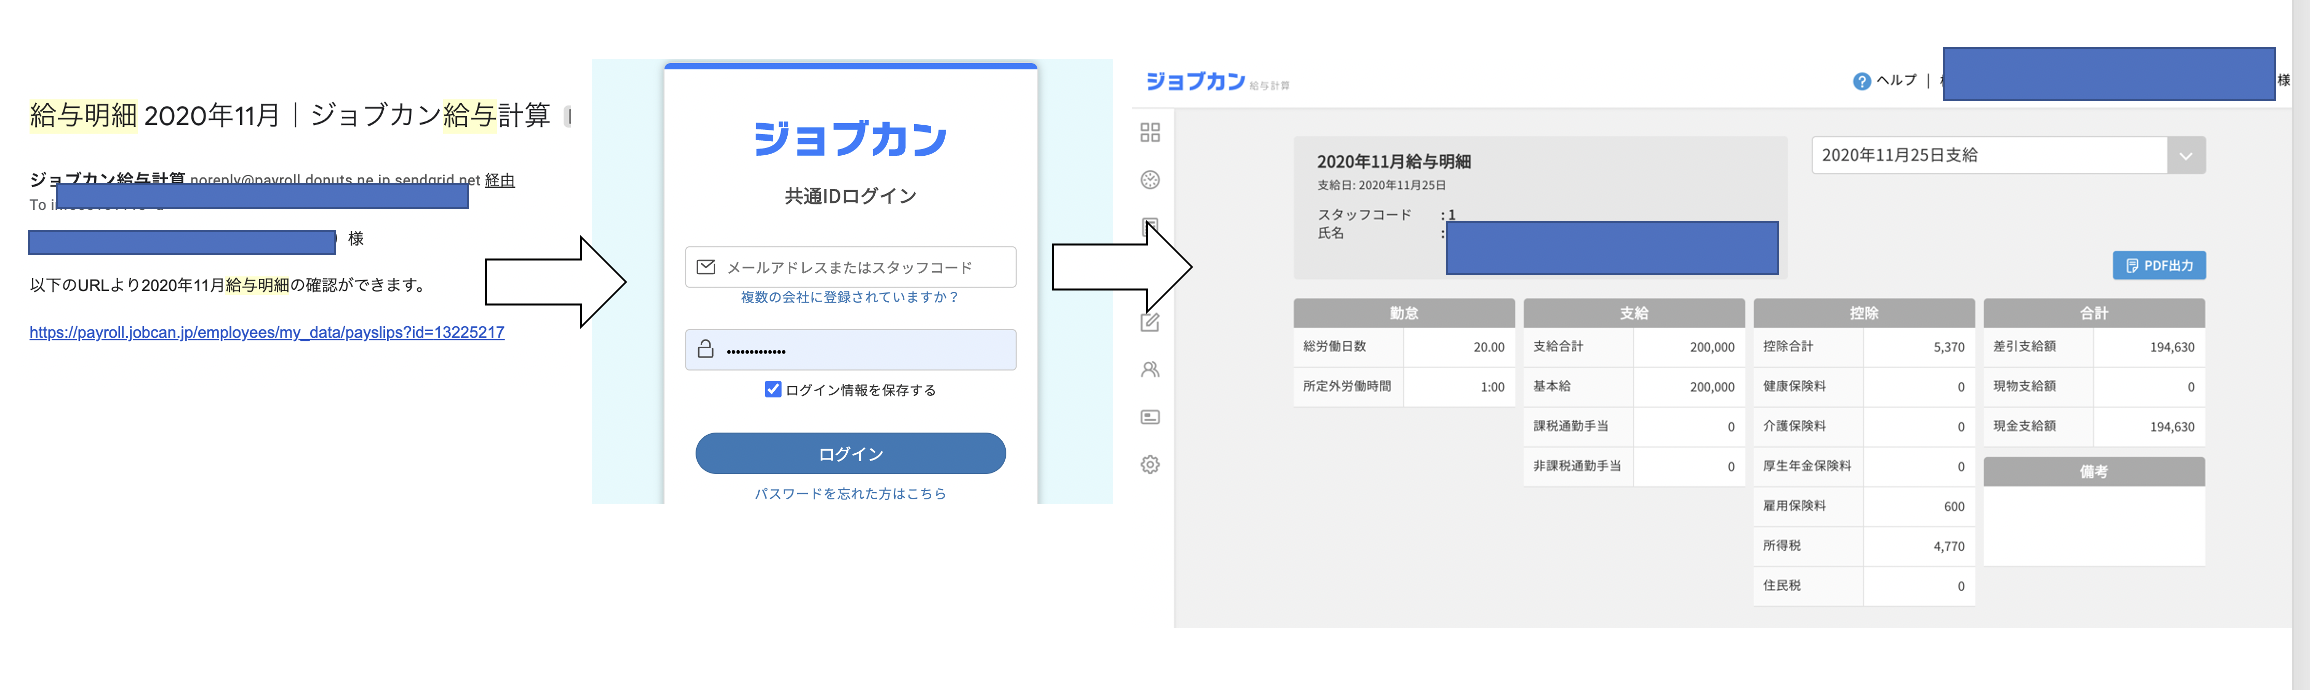Select the 所定外労働時間 row label
The height and width of the screenshot is (690, 2310).
(1347, 386)
